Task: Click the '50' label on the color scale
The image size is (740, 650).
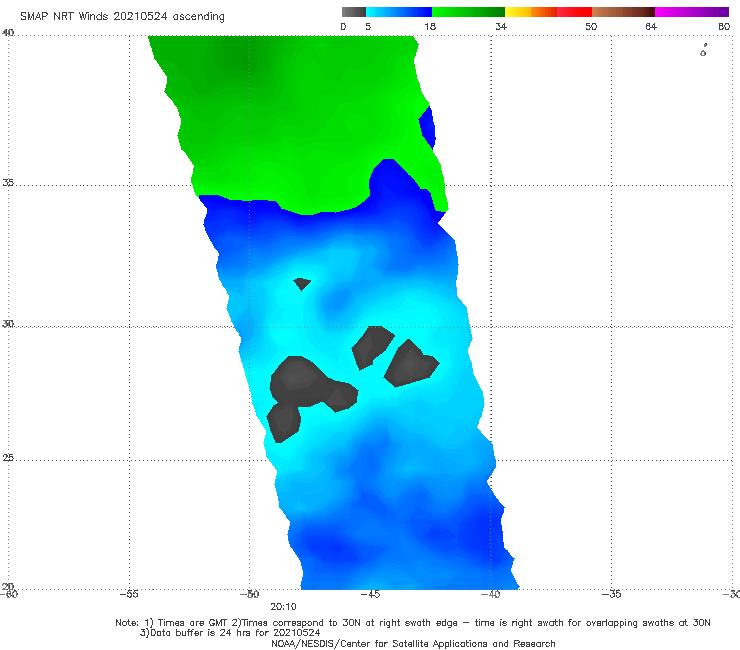Action: pos(591,26)
